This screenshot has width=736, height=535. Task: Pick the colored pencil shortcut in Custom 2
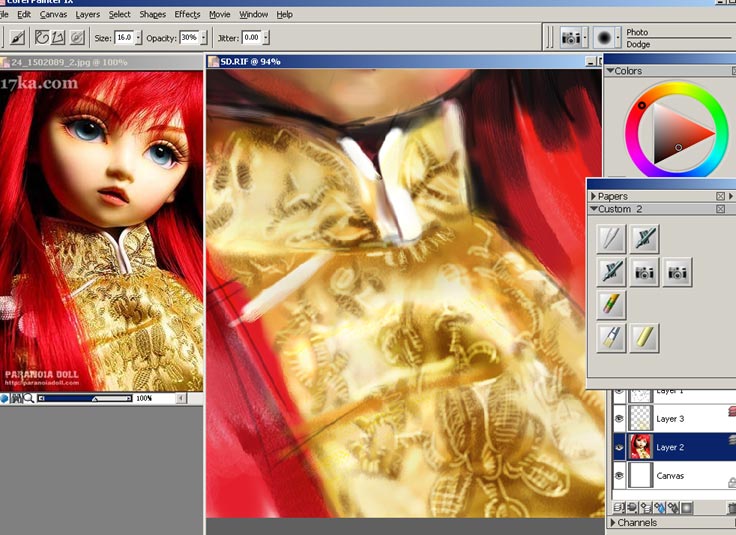(x=611, y=305)
